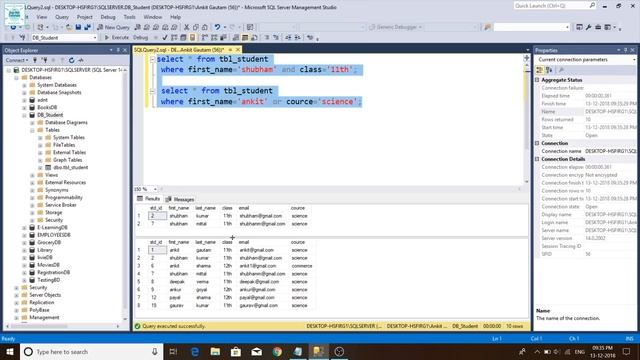This screenshot has height=360, width=640.
Task: Open the Window menu
Action: pos(153,17)
